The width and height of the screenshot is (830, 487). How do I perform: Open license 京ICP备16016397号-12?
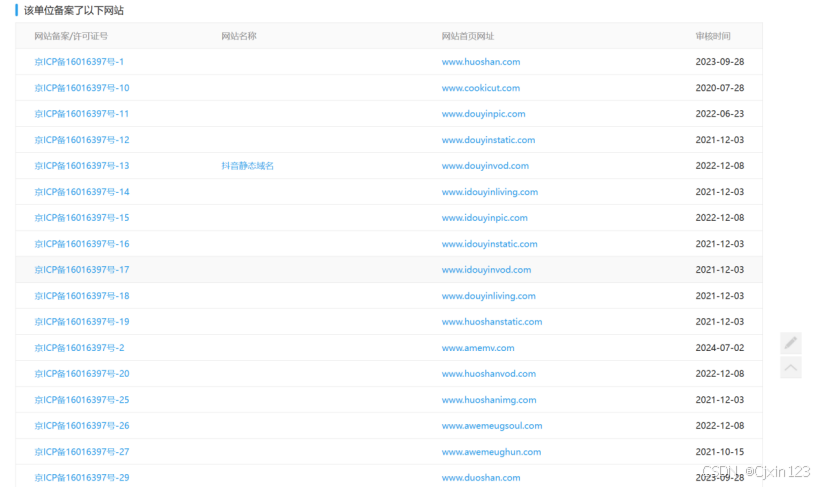coord(82,140)
